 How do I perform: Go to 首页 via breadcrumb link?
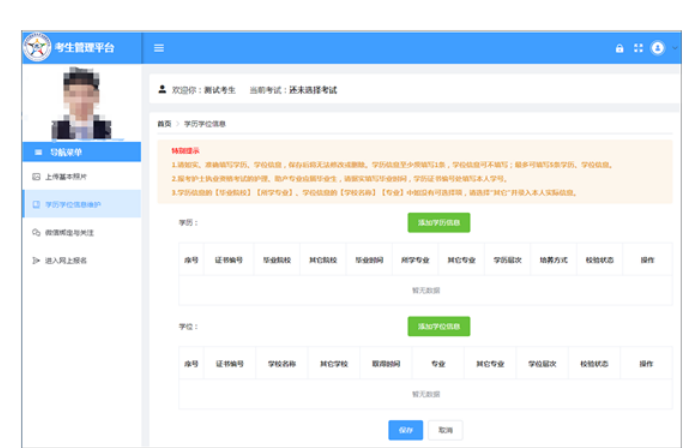pyautogui.click(x=164, y=123)
